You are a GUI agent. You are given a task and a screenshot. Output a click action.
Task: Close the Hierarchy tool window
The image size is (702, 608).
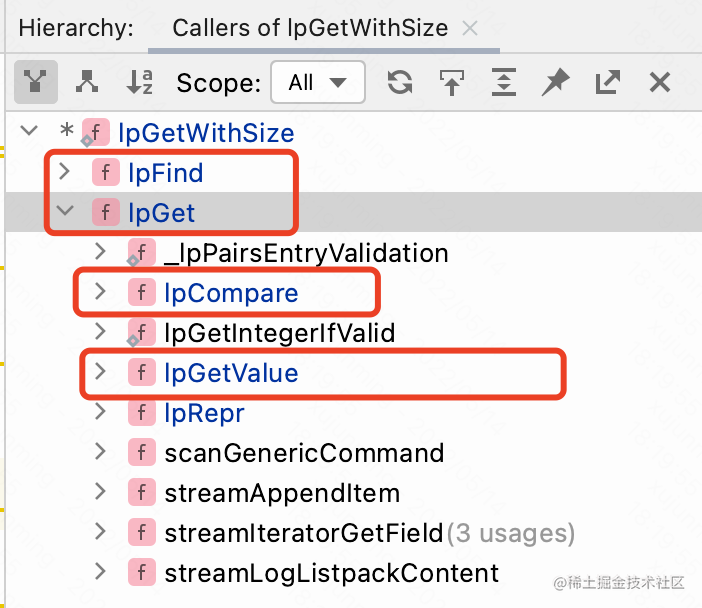[x=659, y=82]
